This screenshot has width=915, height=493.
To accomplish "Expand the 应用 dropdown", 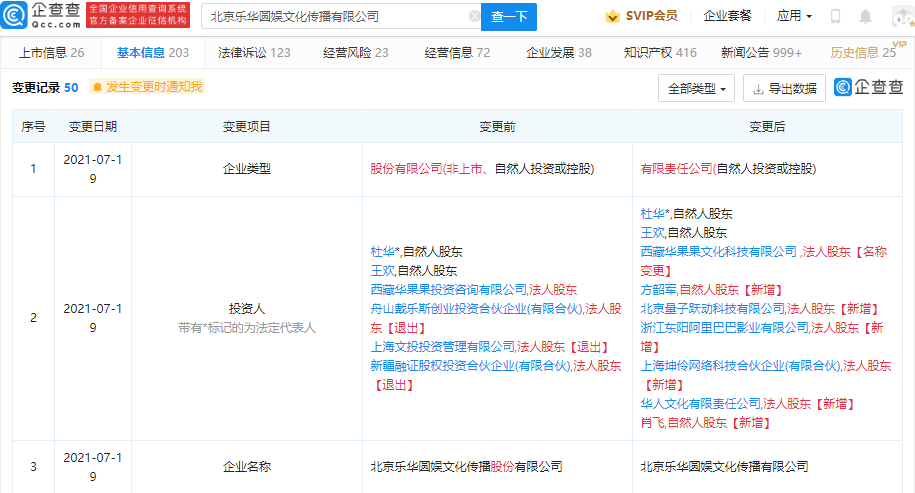I will pyautogui.click(x=794, y=16).
